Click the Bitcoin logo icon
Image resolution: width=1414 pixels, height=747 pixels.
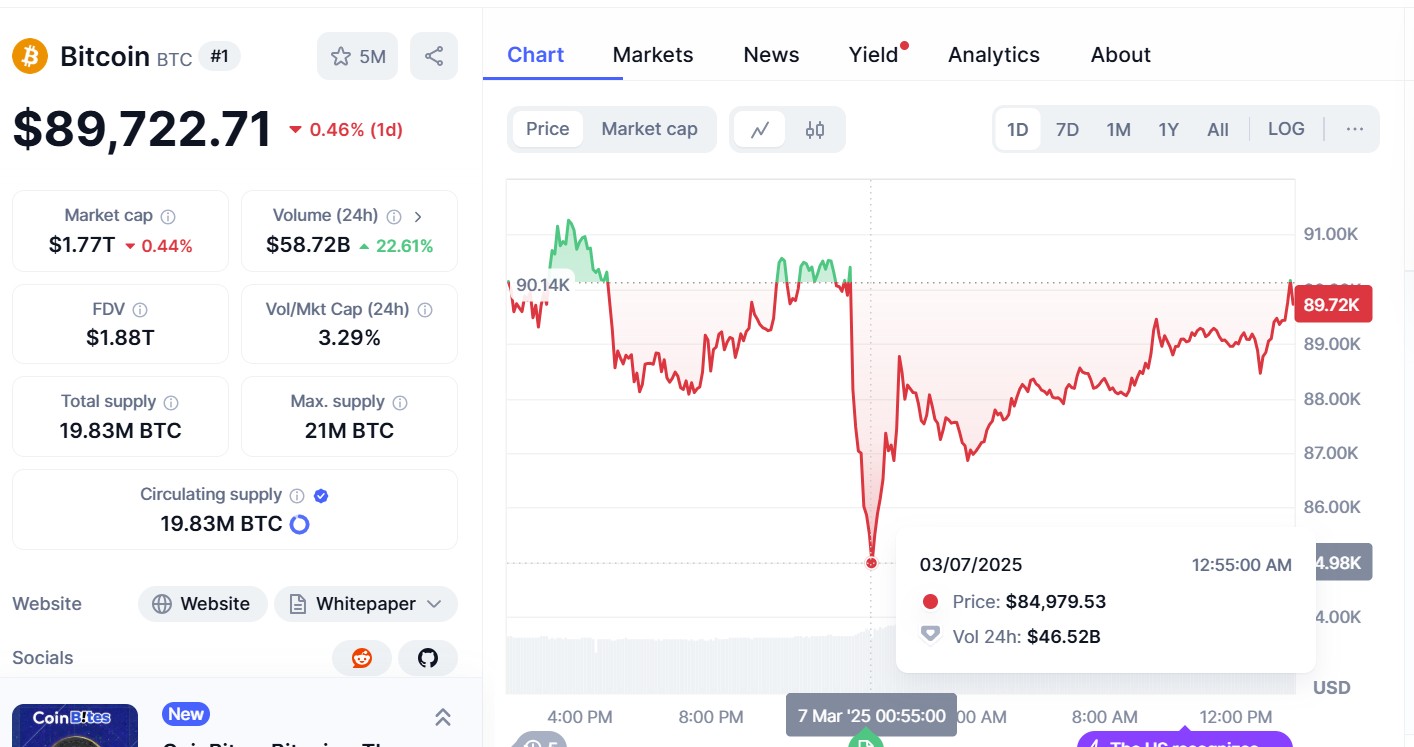(x=30, y=56)
